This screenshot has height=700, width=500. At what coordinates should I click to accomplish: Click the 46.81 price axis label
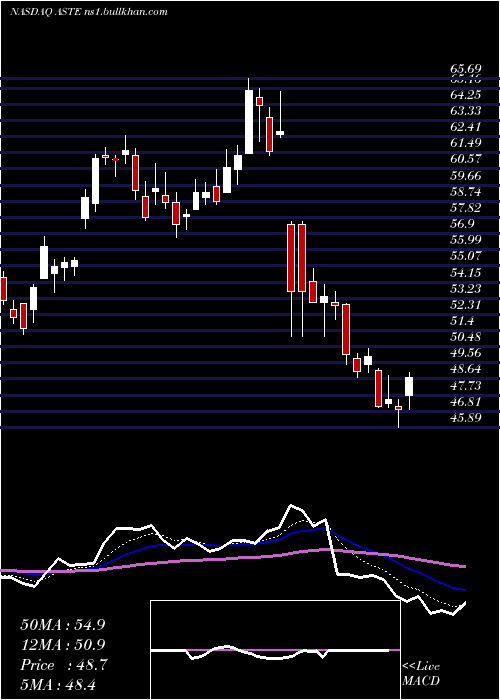[466, 401]
